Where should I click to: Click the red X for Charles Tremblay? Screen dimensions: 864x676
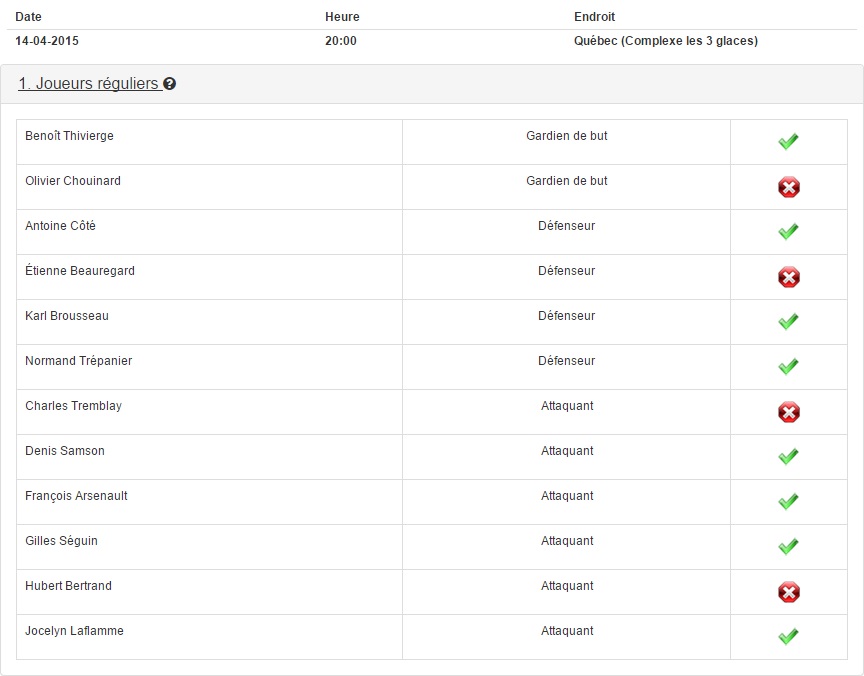(789, 412)
